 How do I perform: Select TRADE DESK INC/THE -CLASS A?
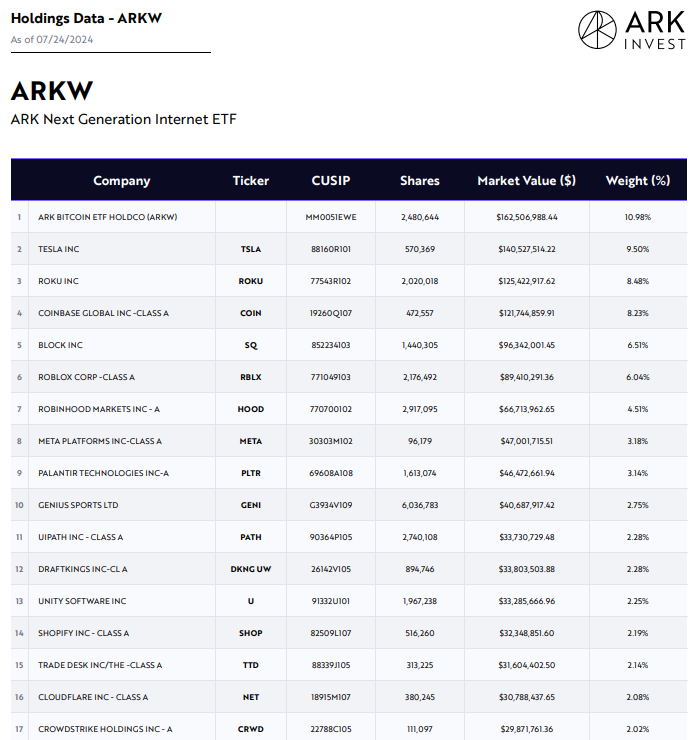[x=100, y=665]
